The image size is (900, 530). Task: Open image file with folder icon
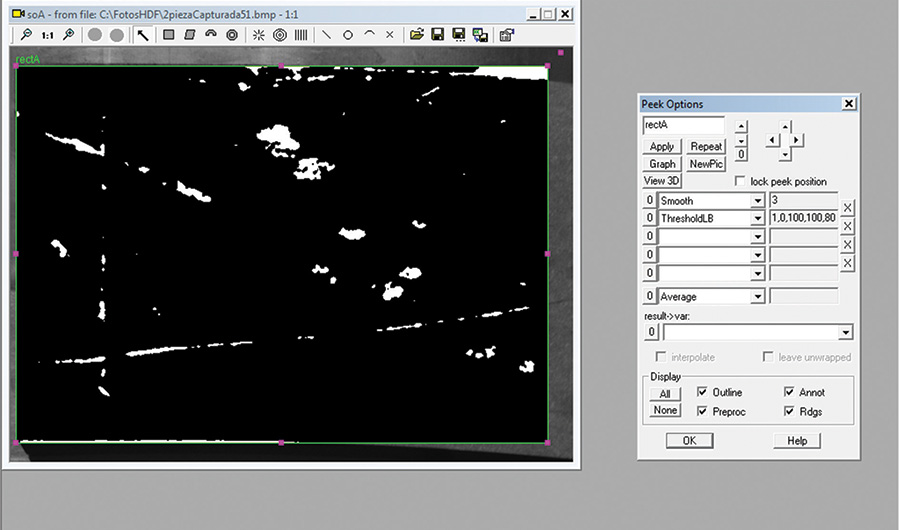(416, 34)
